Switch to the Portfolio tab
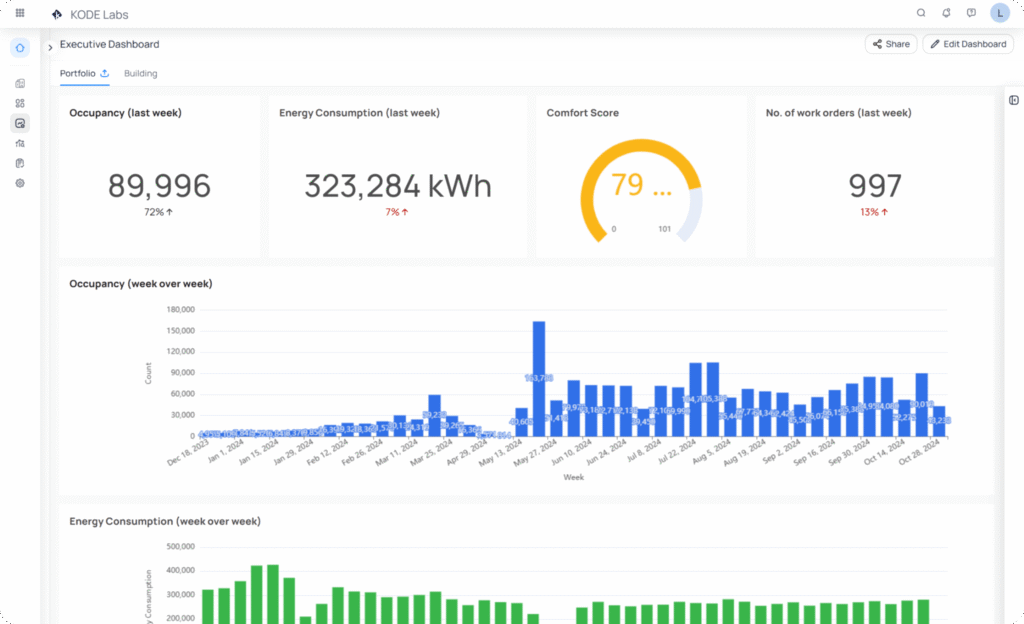This screenshot has height=624, width=1024. tap(78, 73)
